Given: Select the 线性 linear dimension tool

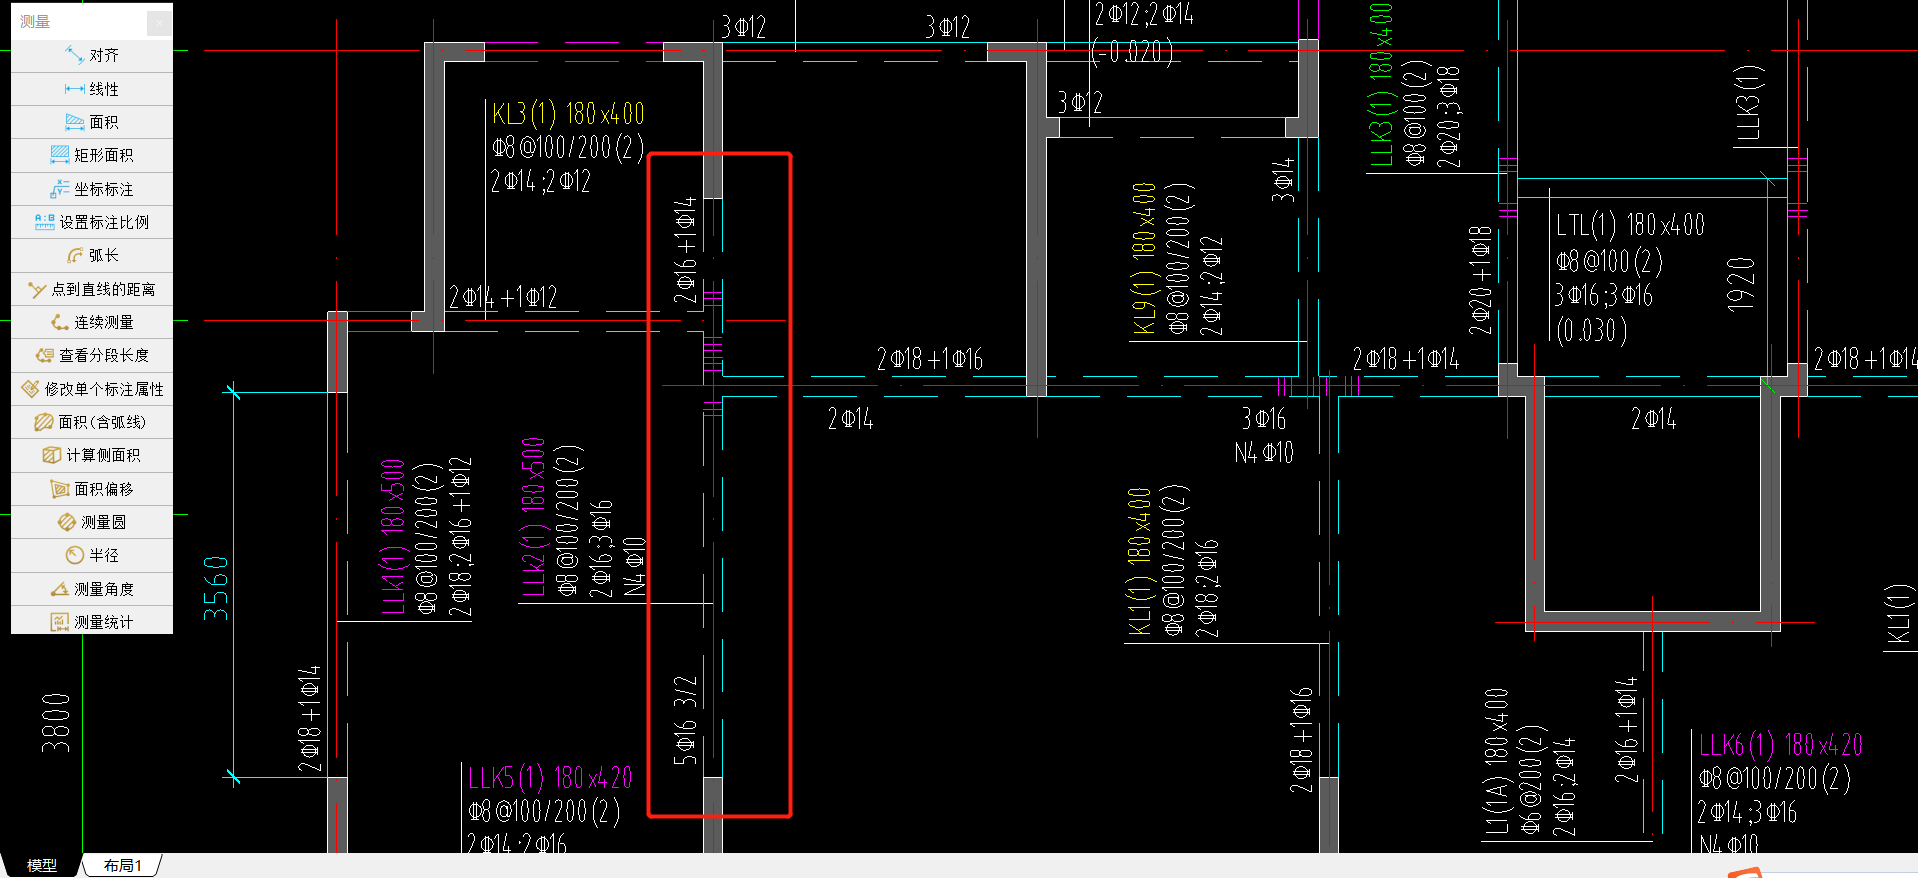Looking at the screenshot, I should point(92,89).
